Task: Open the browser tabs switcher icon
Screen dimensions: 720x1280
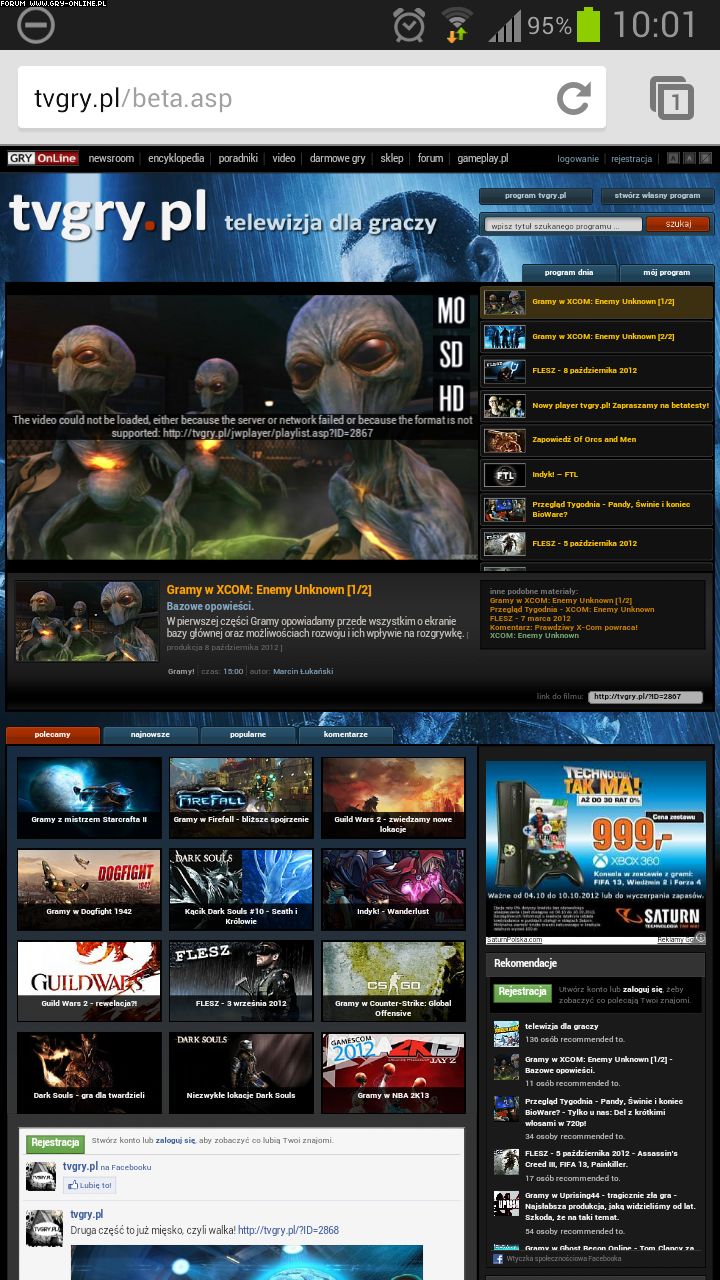Action: click(672, 98)
